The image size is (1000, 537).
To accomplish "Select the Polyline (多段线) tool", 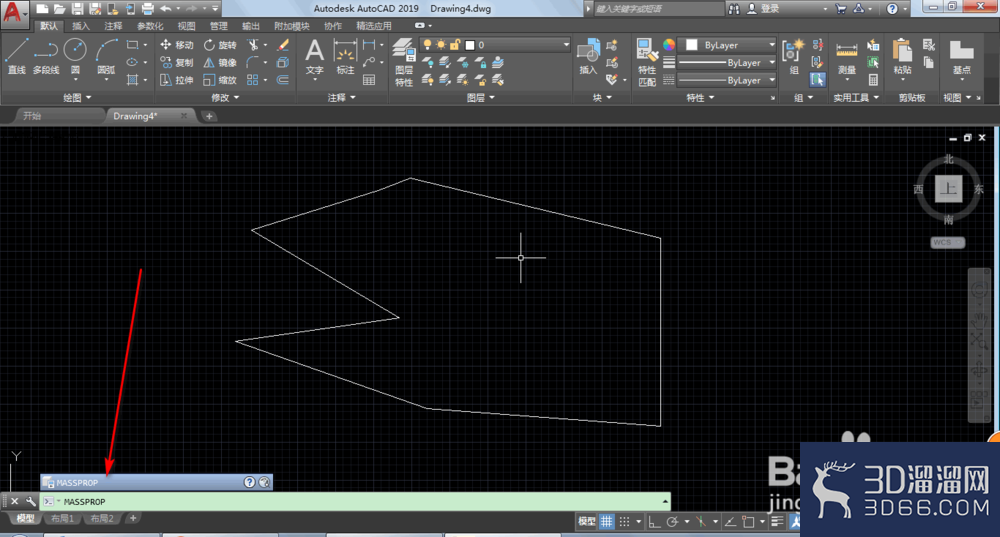I will click(x=45, y=56).
